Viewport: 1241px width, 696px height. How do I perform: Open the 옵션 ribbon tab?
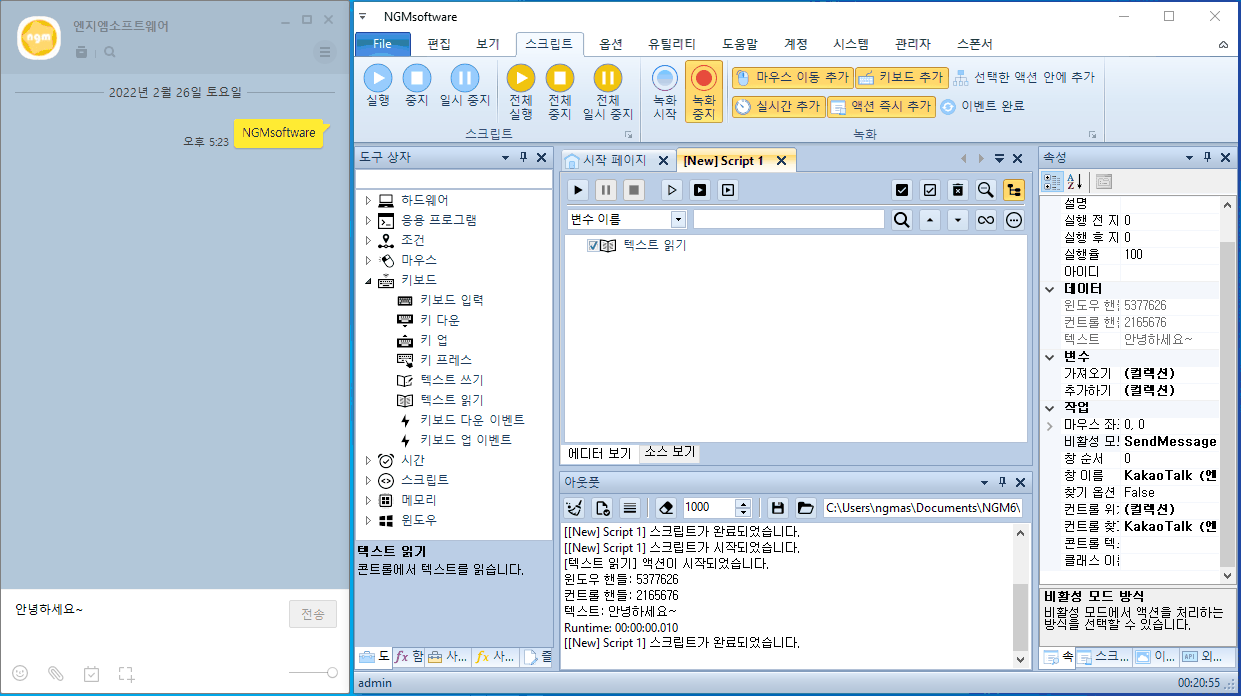(x=611, y=44)
